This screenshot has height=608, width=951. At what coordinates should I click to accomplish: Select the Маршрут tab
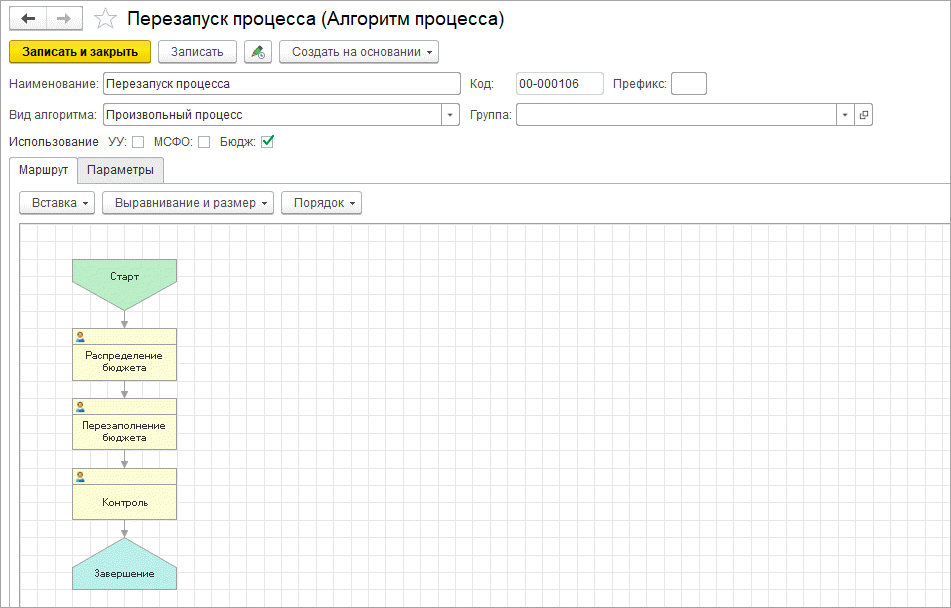43,170
